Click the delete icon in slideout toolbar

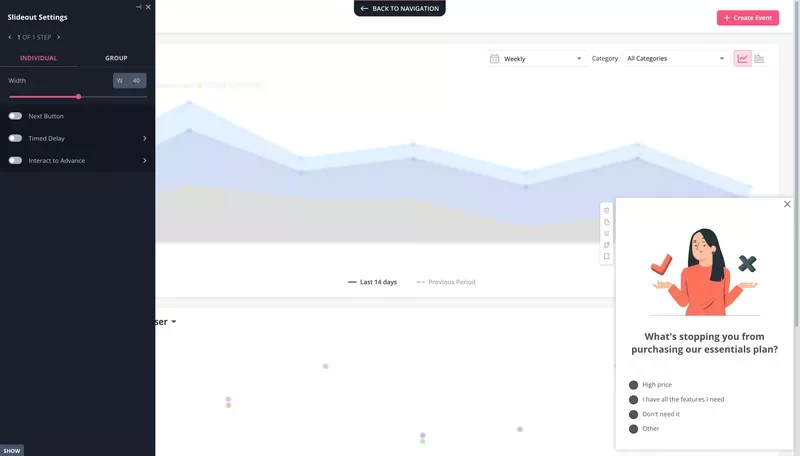(x=607, y=210)
